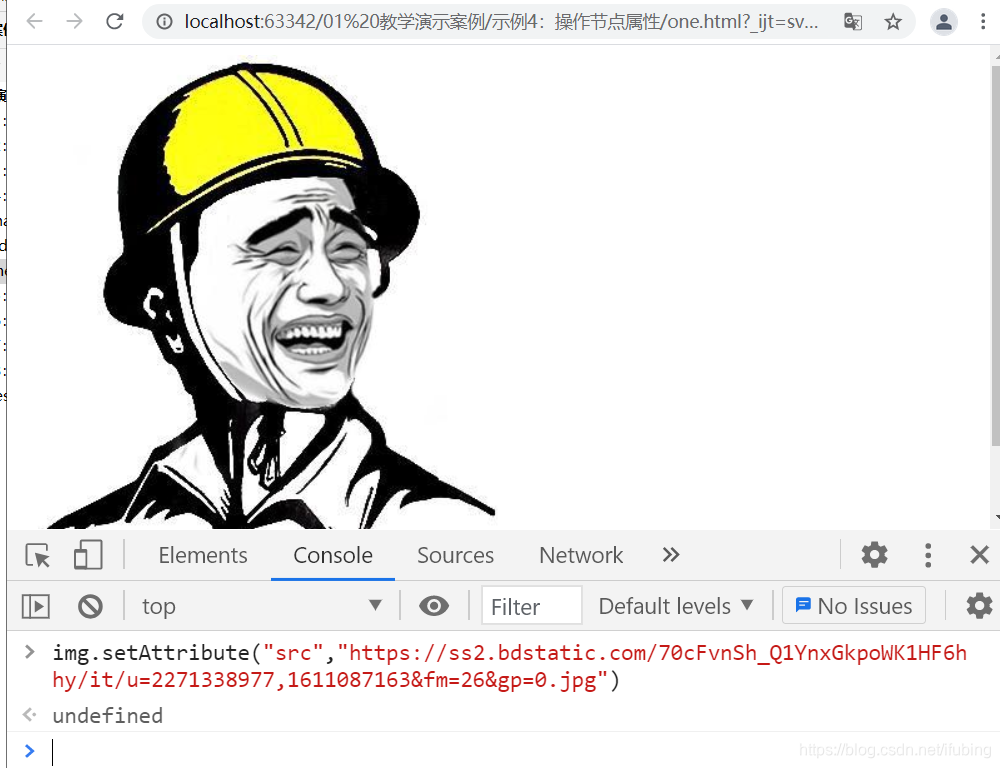
Task: Open the translate page icon
Action: (x=853, y=22)
